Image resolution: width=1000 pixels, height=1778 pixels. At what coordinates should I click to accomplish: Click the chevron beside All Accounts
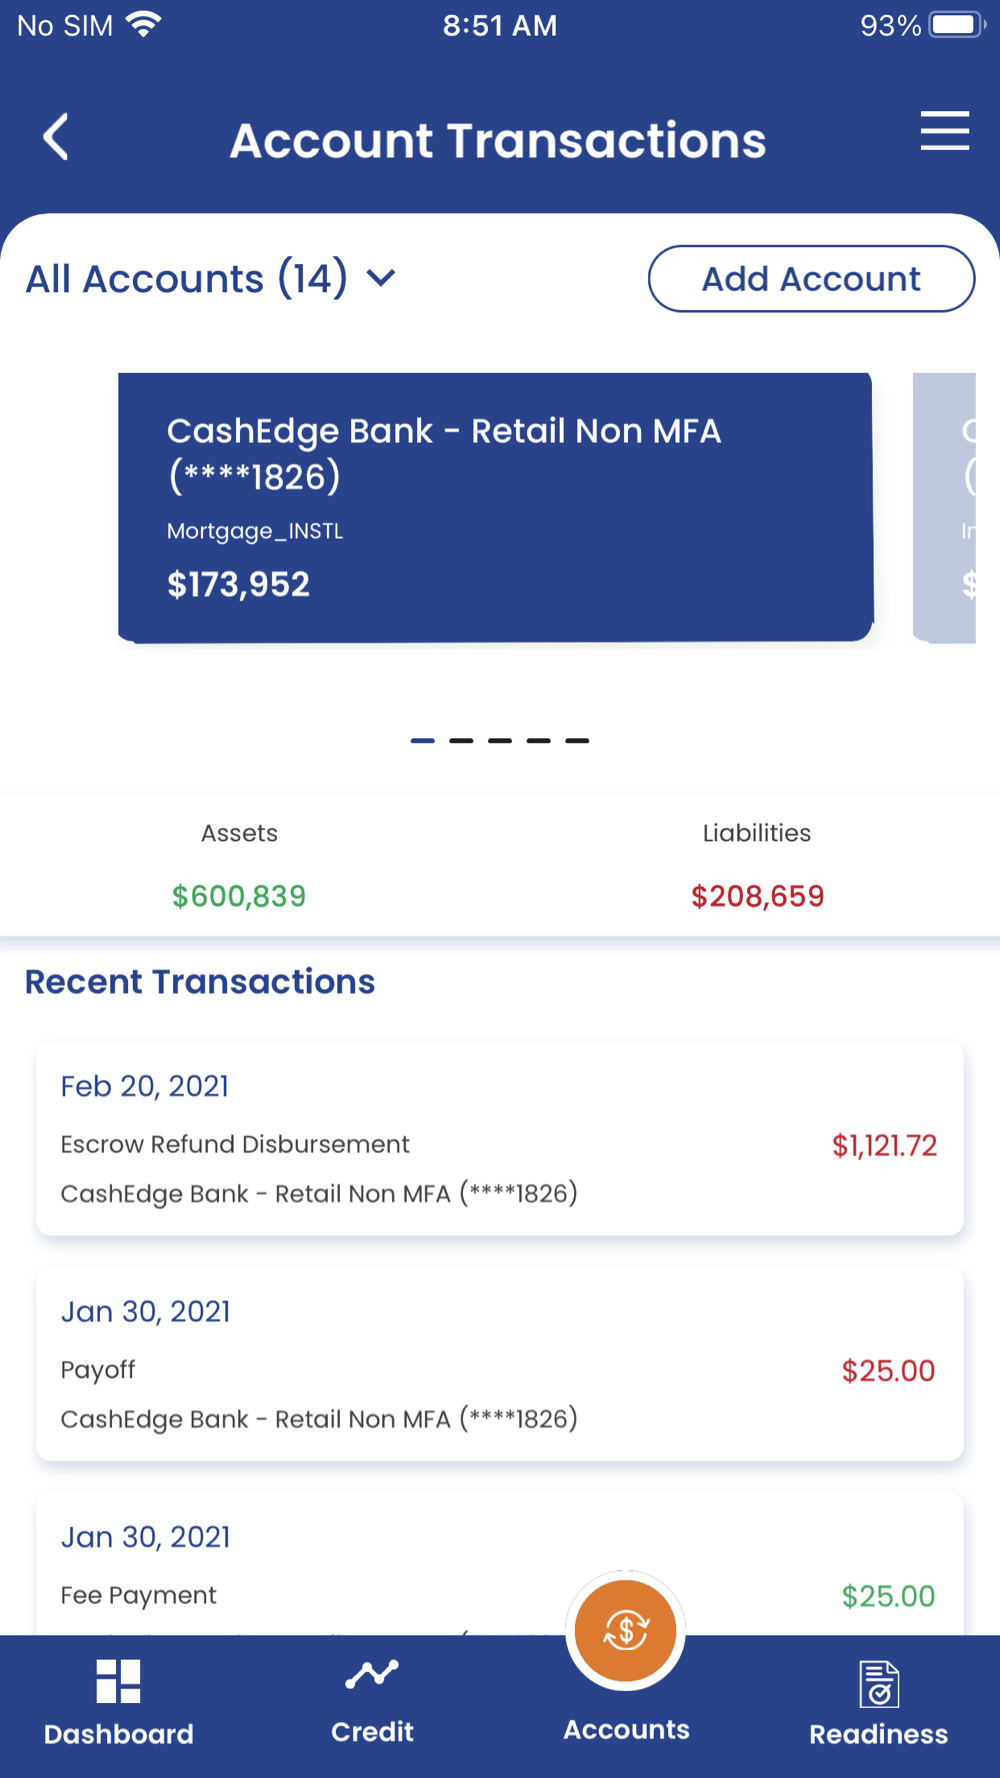[x=381, y=278]
